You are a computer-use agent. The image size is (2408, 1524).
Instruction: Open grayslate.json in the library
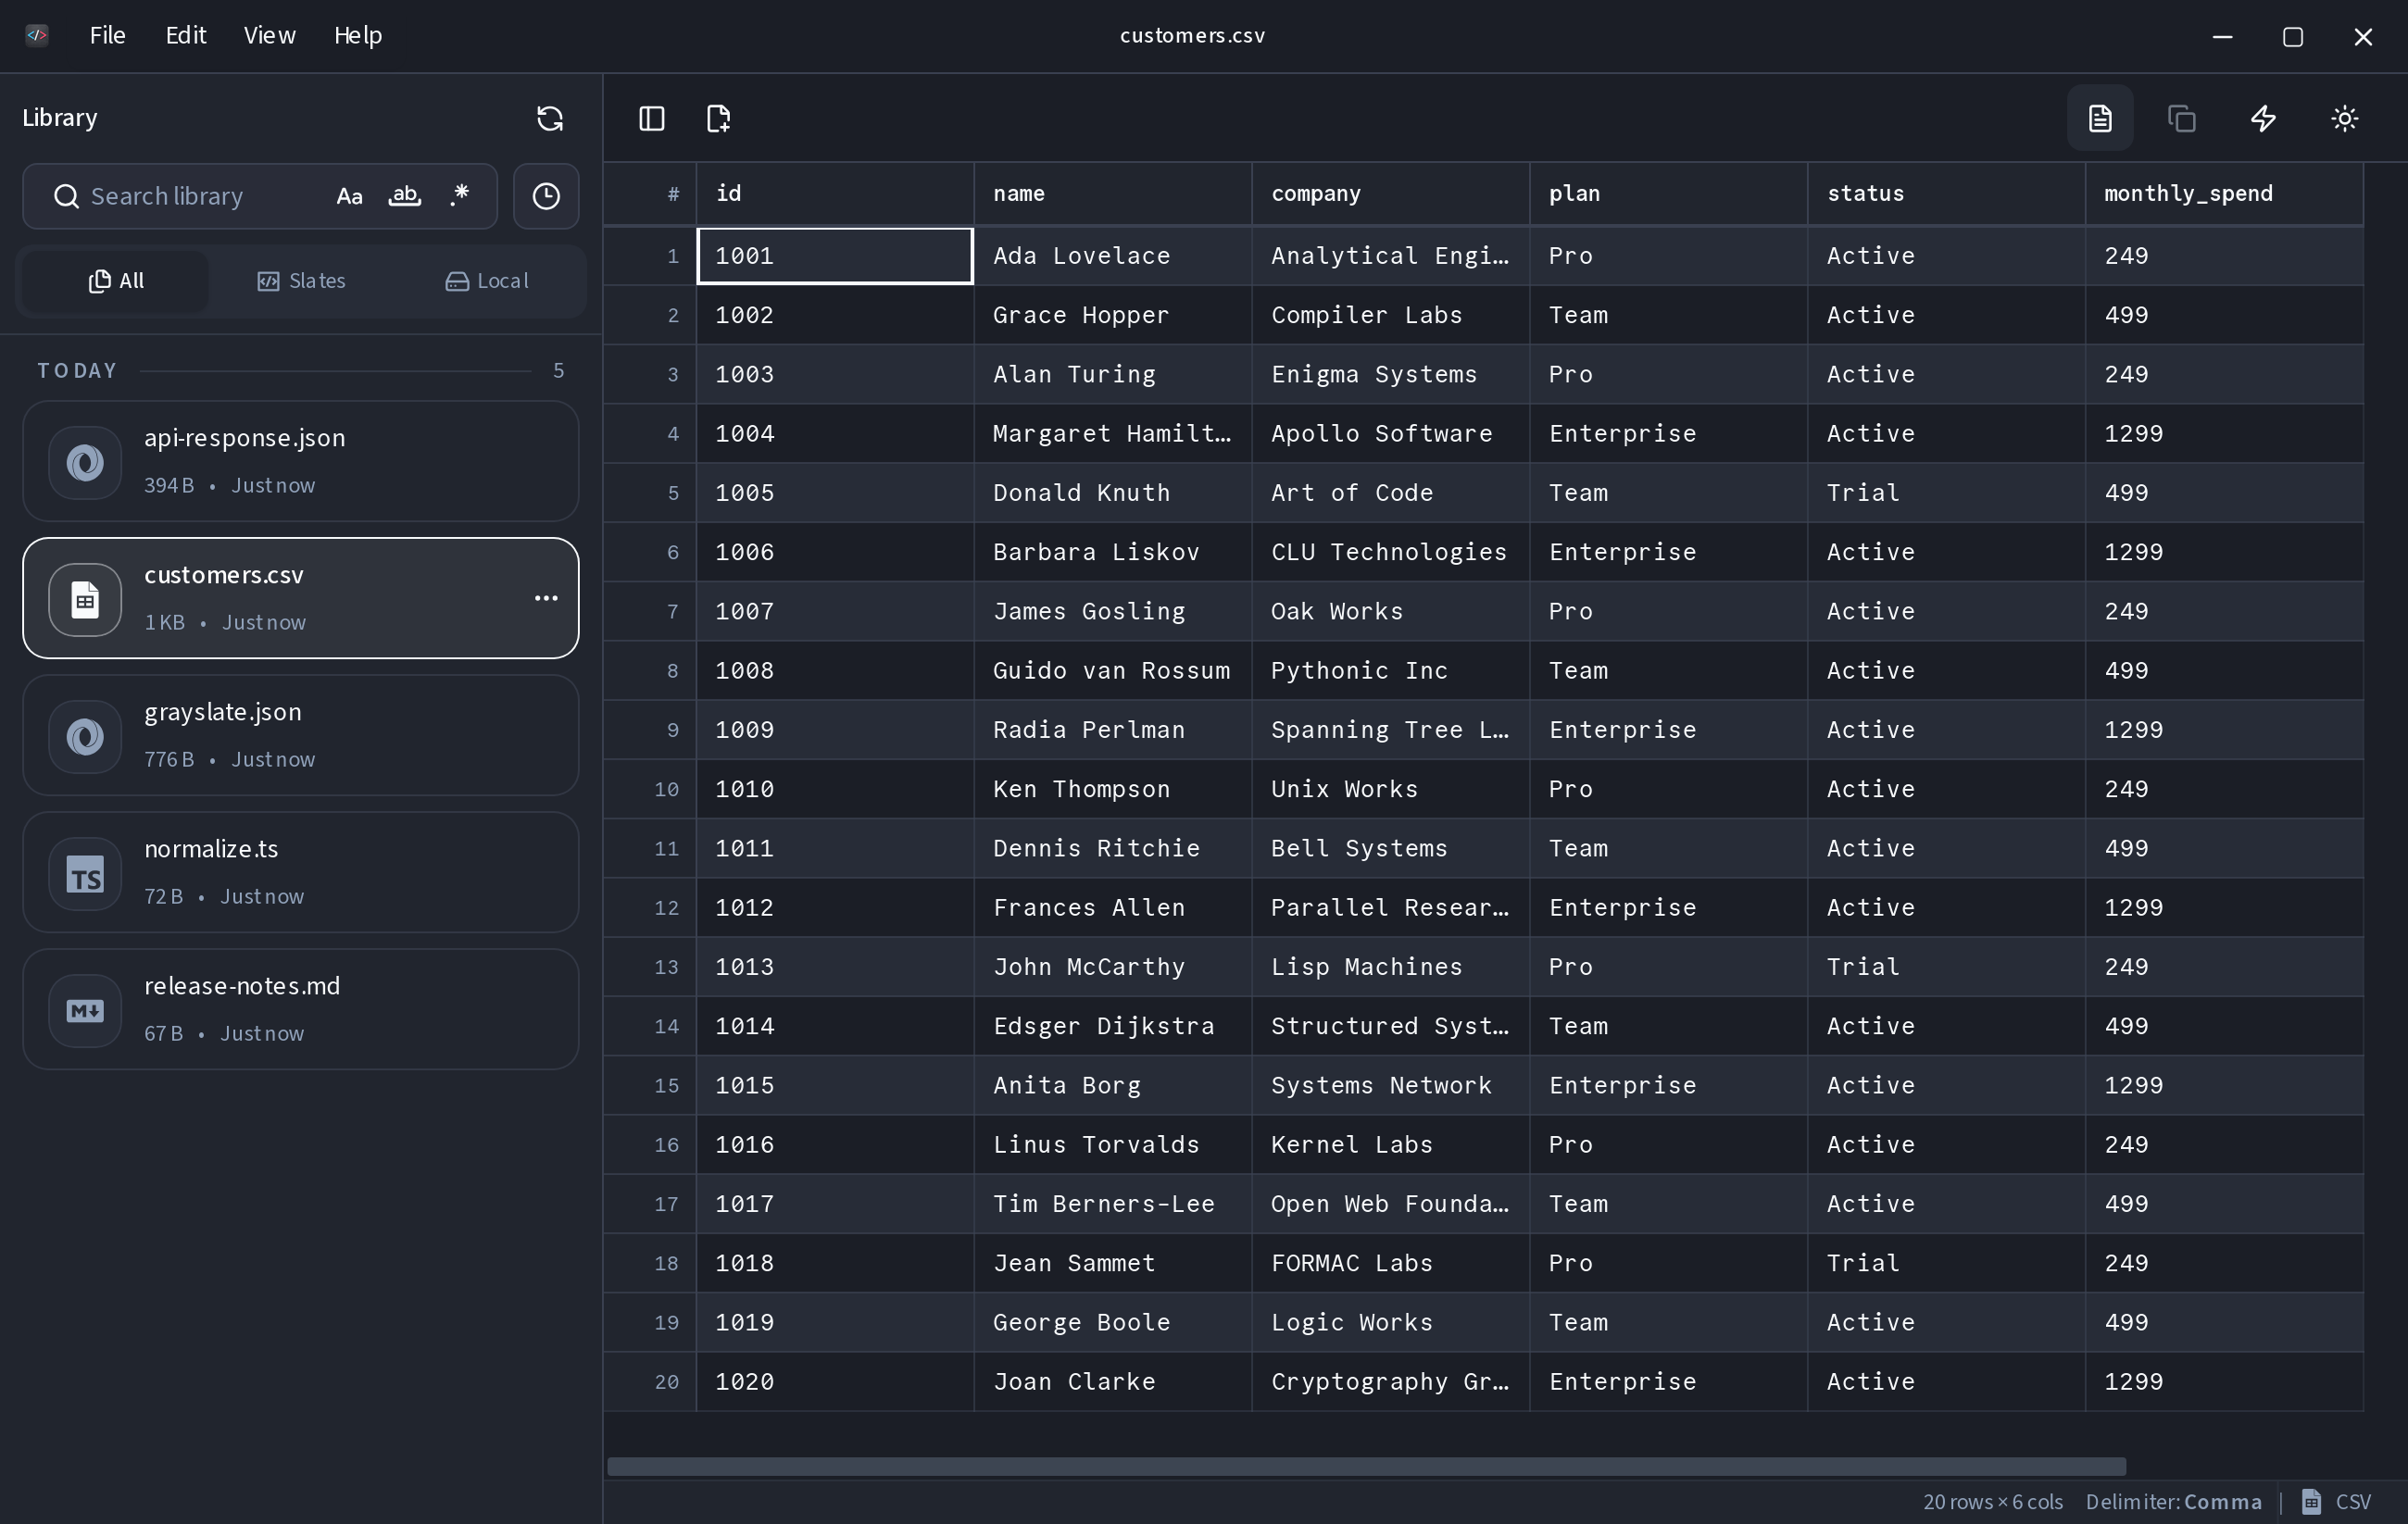tap(301, 735)
